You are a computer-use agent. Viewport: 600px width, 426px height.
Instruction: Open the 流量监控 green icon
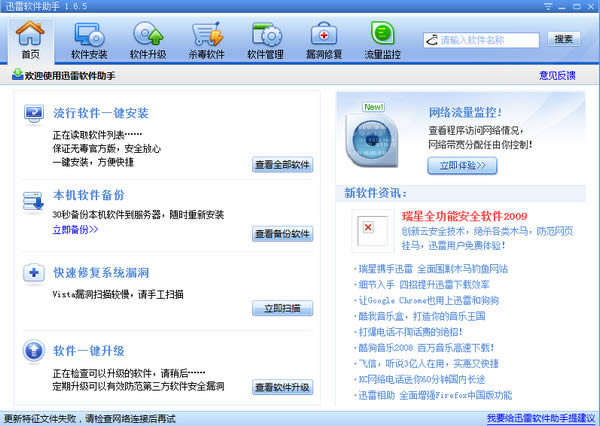point(382,33)
